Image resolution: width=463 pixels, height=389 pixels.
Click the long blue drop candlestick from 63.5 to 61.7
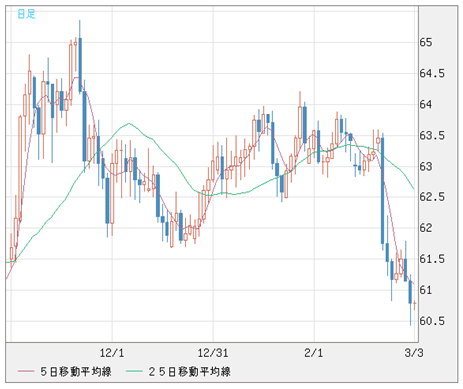[383, 191]
